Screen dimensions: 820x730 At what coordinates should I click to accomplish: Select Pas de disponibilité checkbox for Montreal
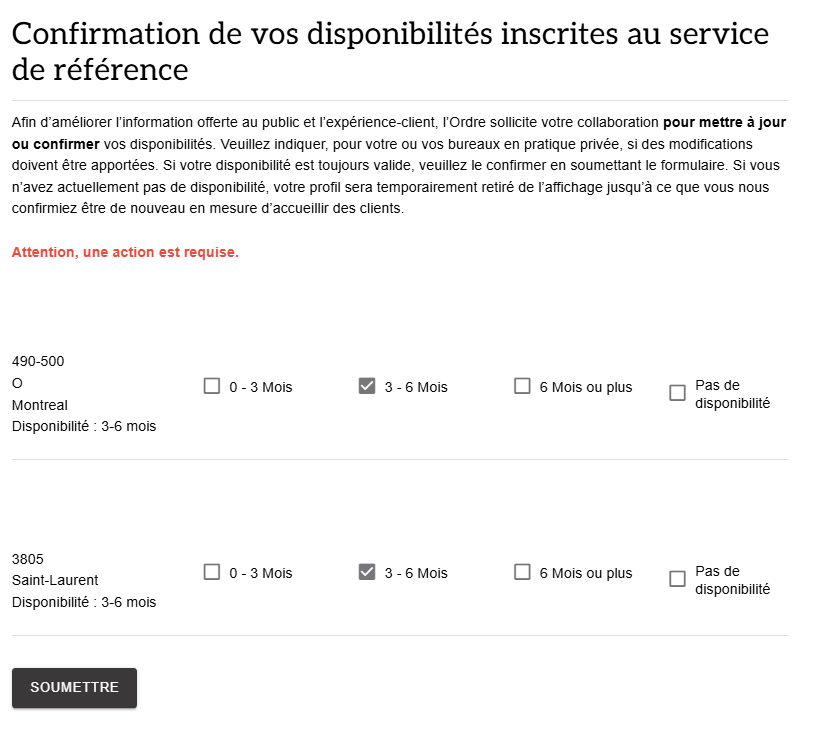[x=678, y=393]
